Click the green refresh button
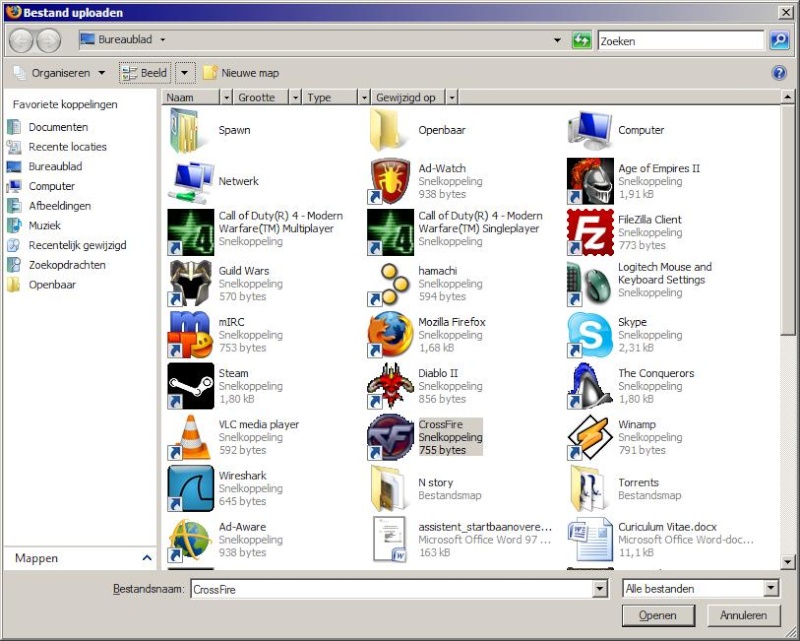The image size is (800, 641). click(x=582, y=40)
